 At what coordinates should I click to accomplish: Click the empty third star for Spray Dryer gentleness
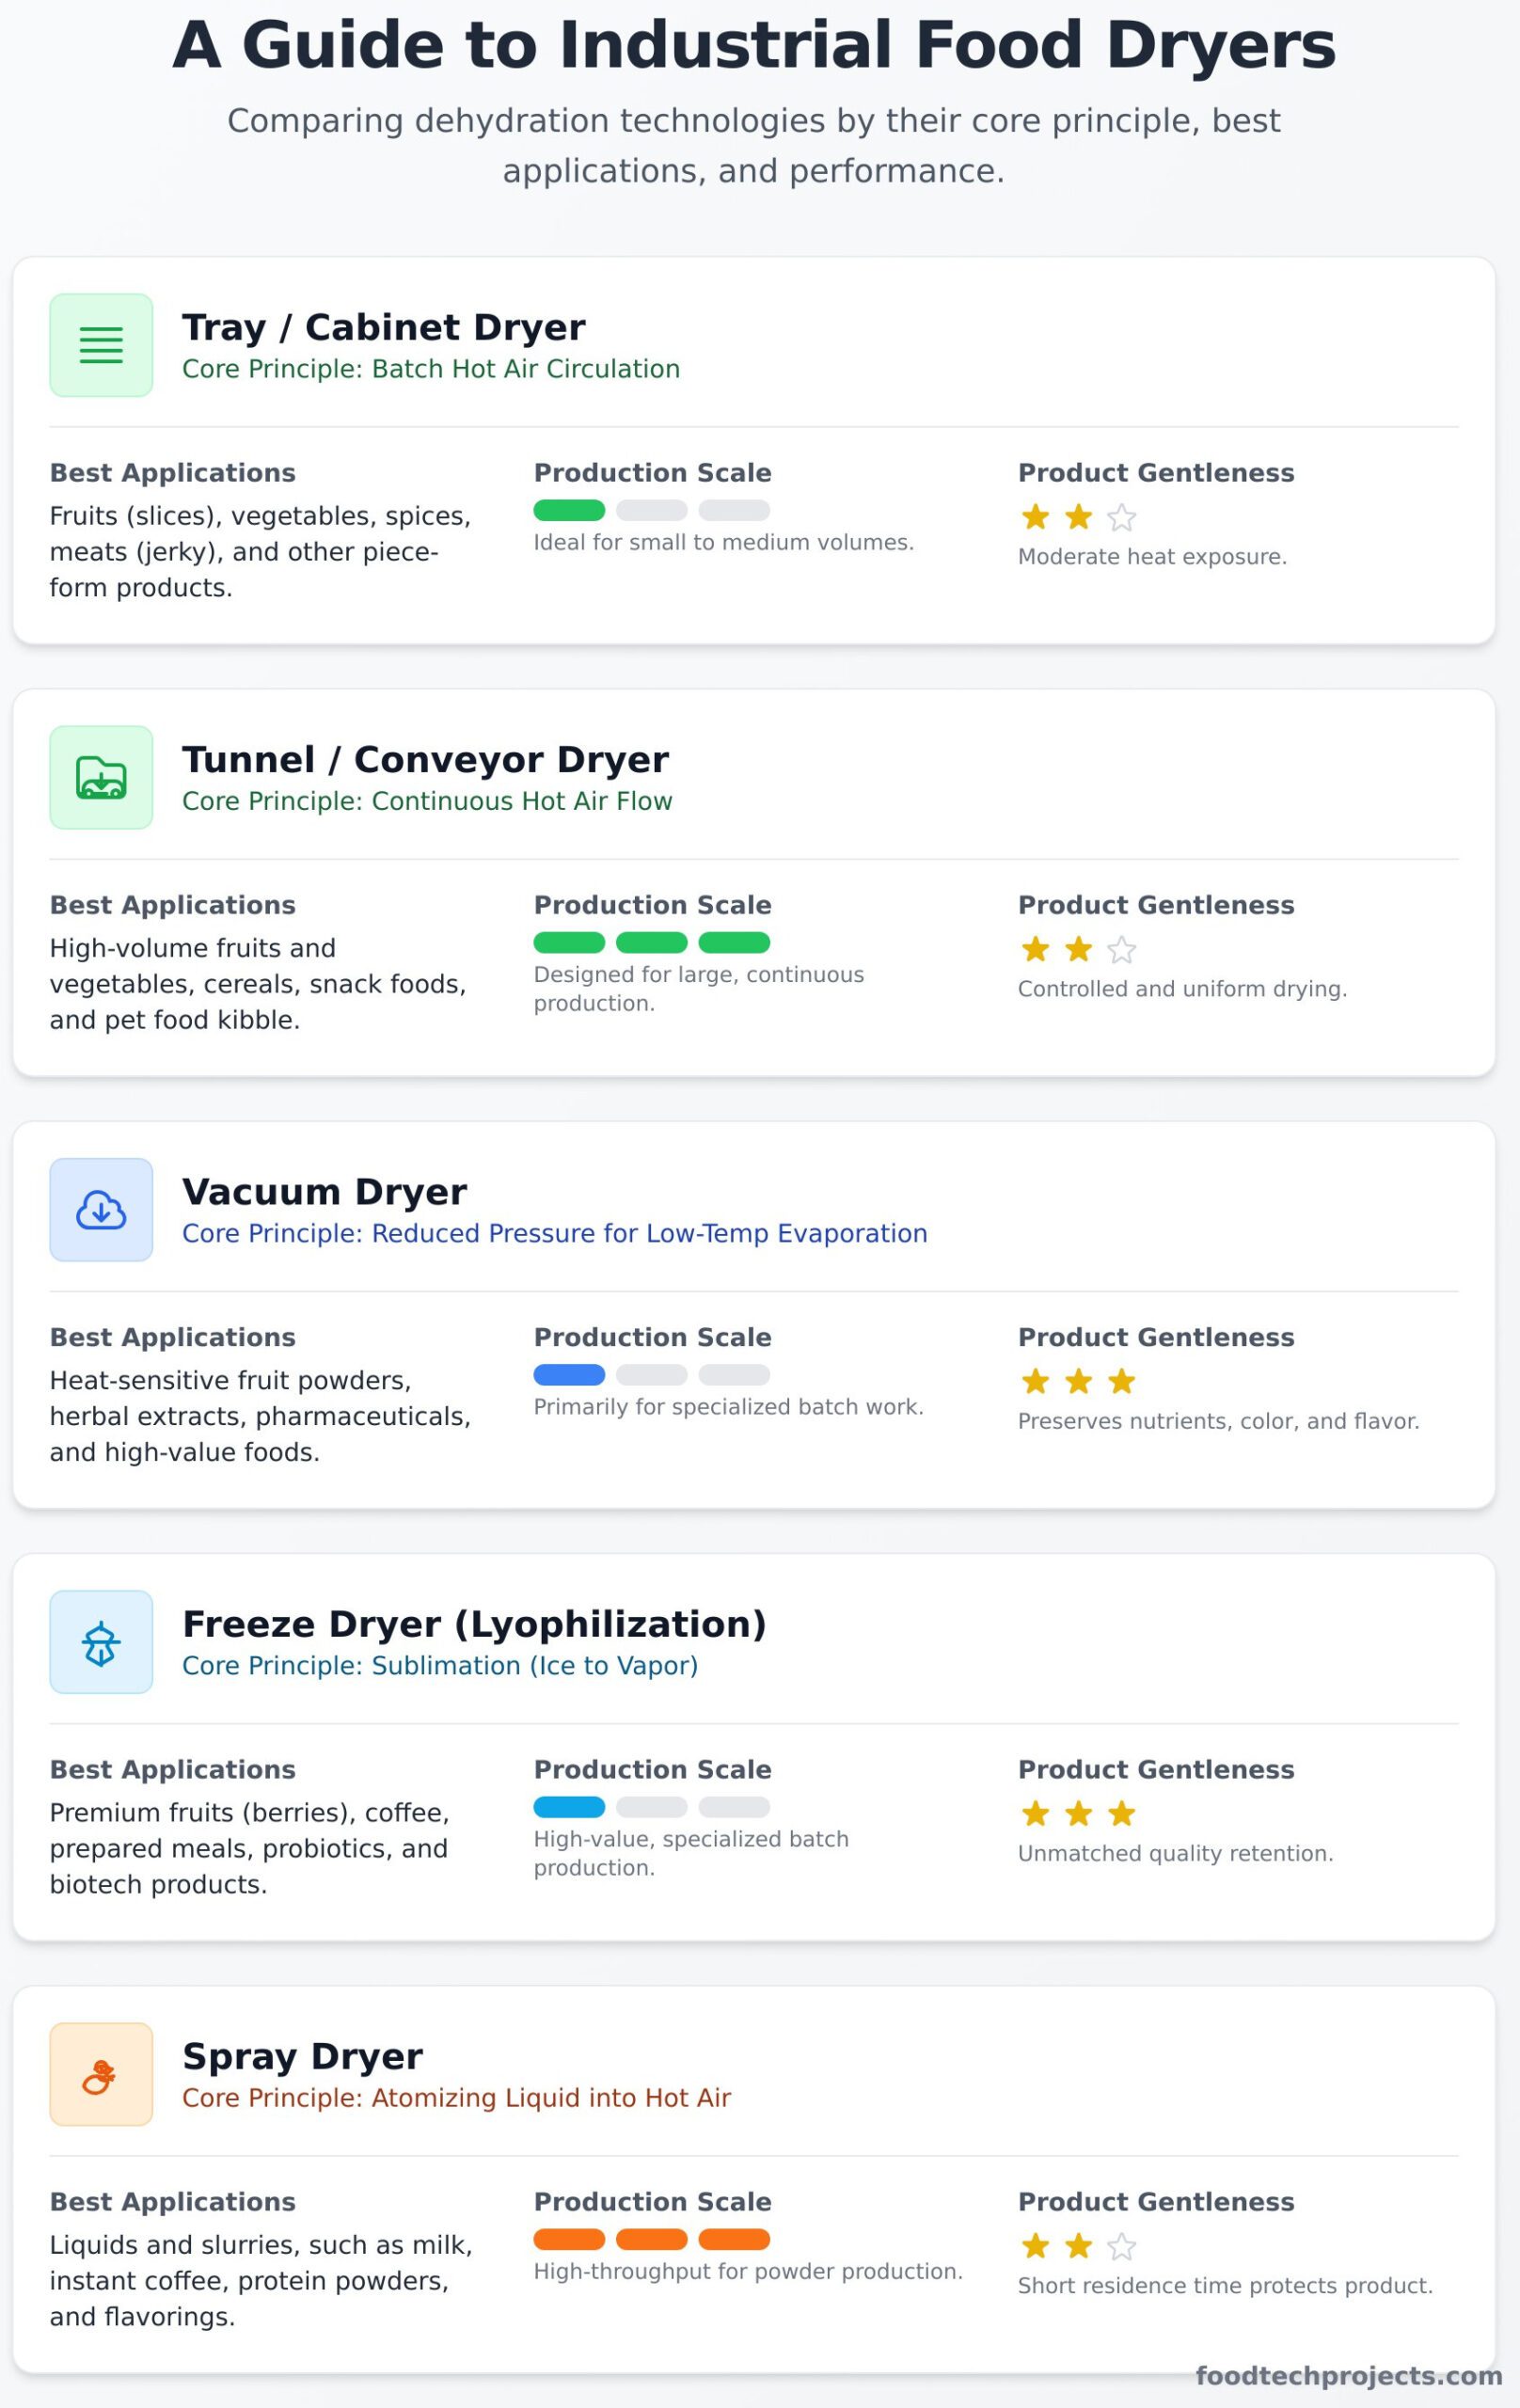pyautogui.click(x=1122, y=2246)
